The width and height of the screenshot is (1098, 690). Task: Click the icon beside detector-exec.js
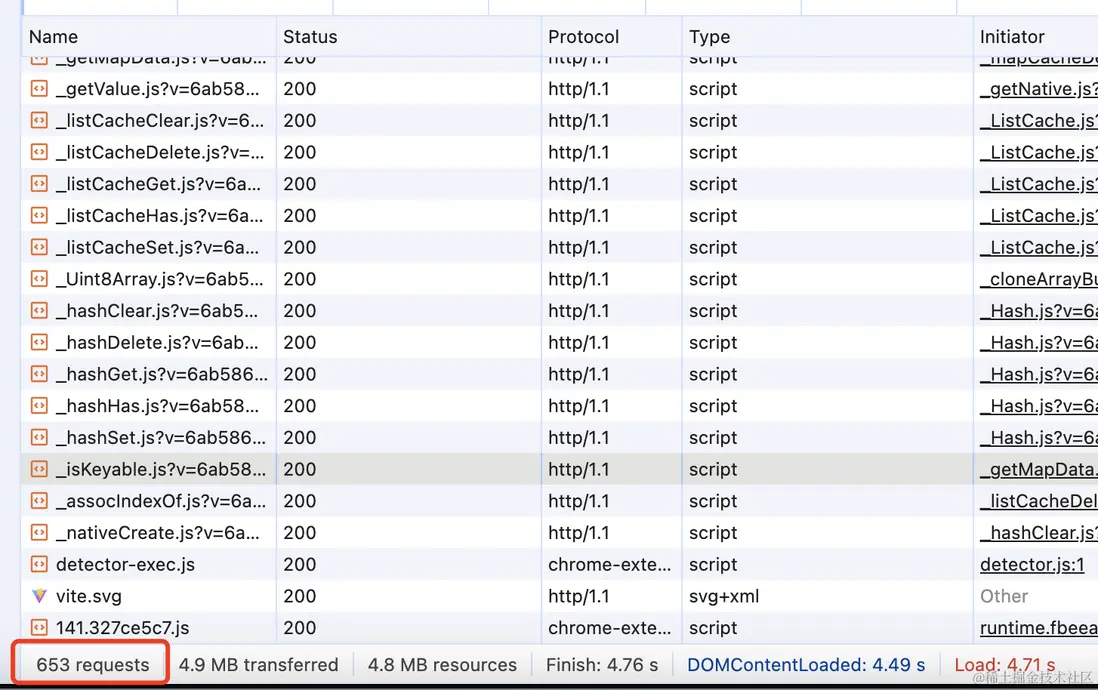(x=39, y=564)
